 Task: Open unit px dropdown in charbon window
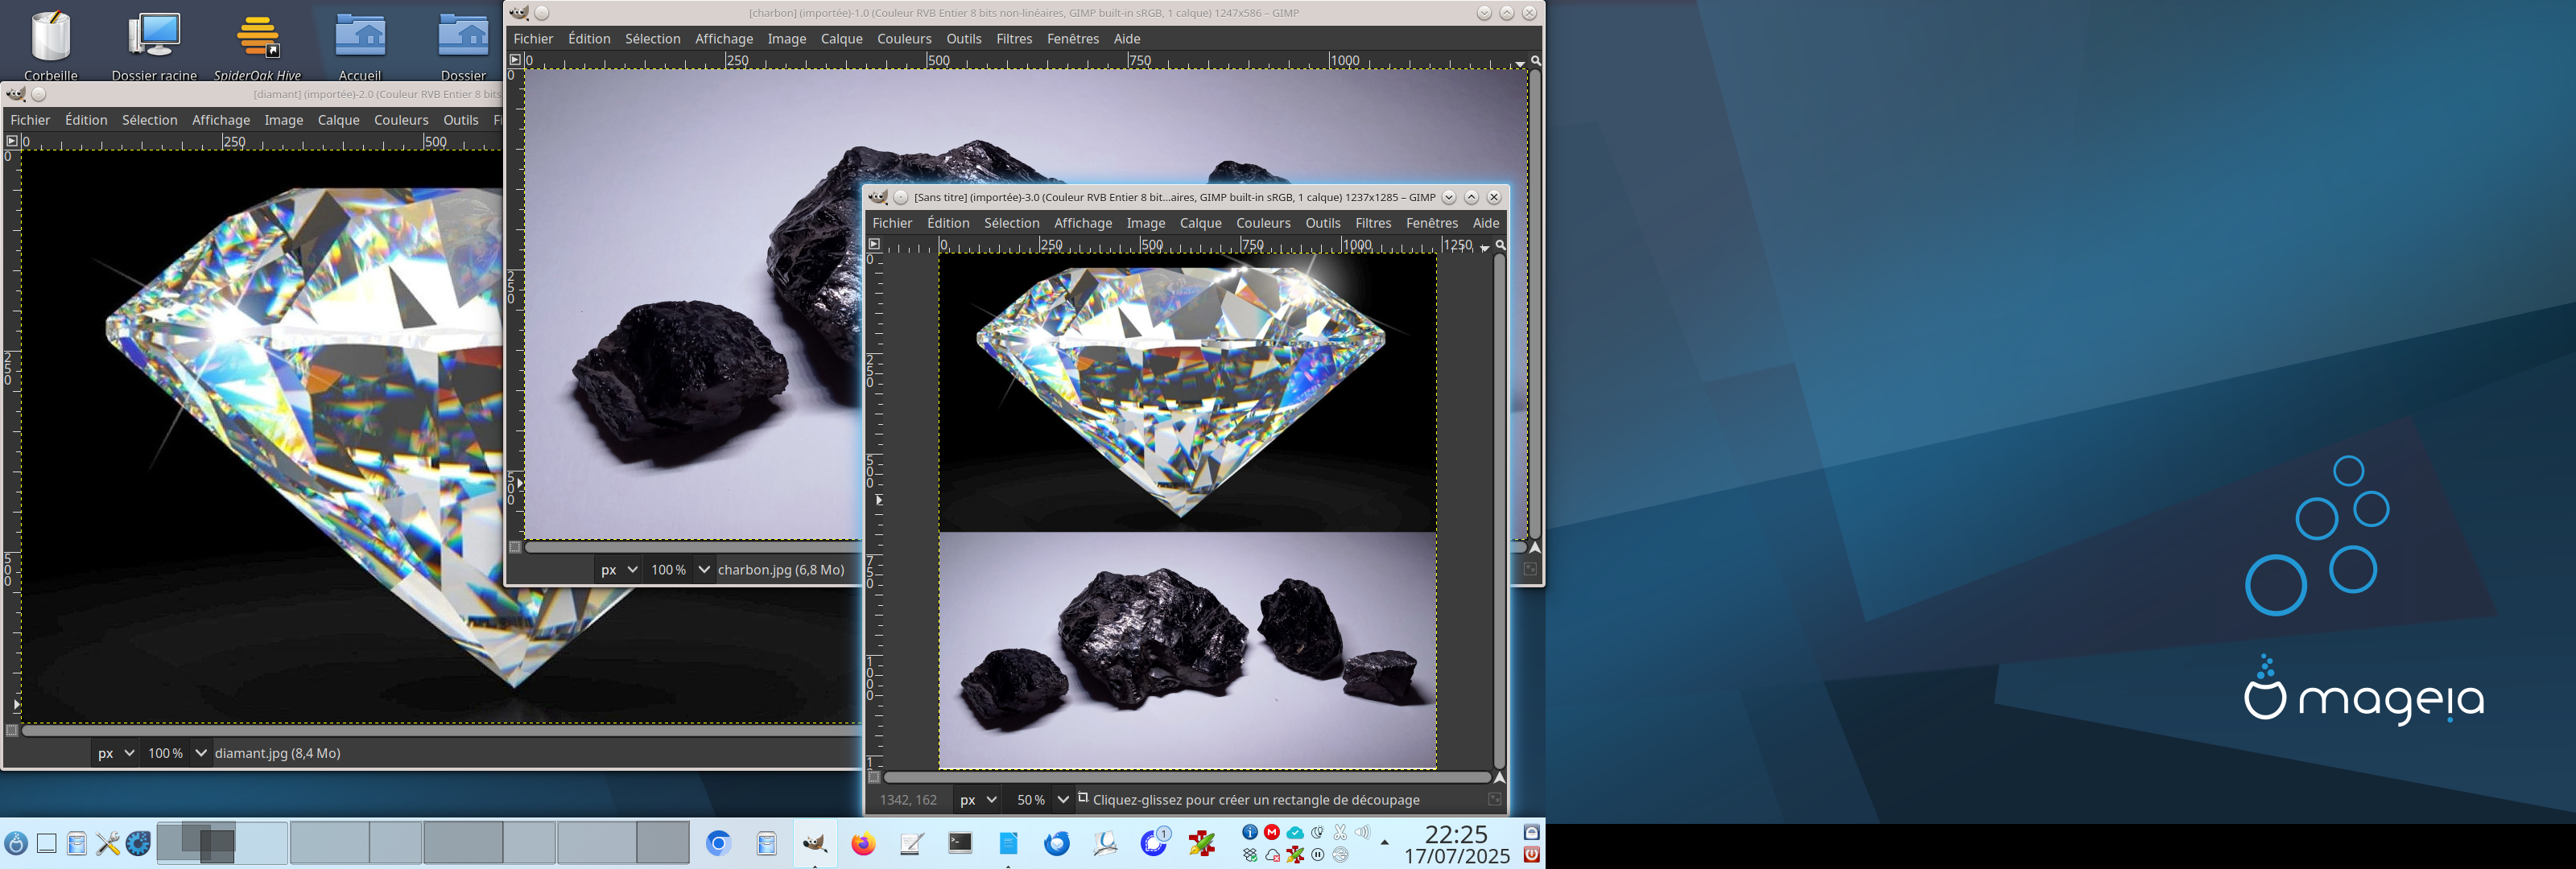pos(618,570)
